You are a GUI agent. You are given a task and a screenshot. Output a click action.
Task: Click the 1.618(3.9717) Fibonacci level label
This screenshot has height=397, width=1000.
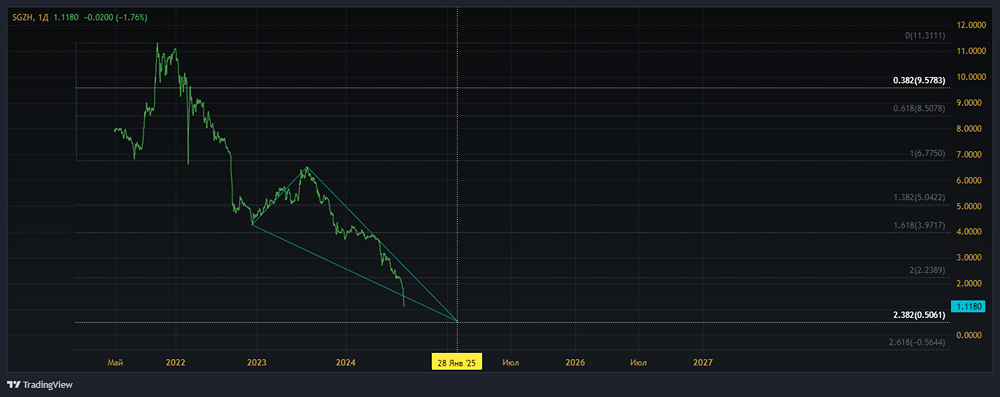point(919,225)
